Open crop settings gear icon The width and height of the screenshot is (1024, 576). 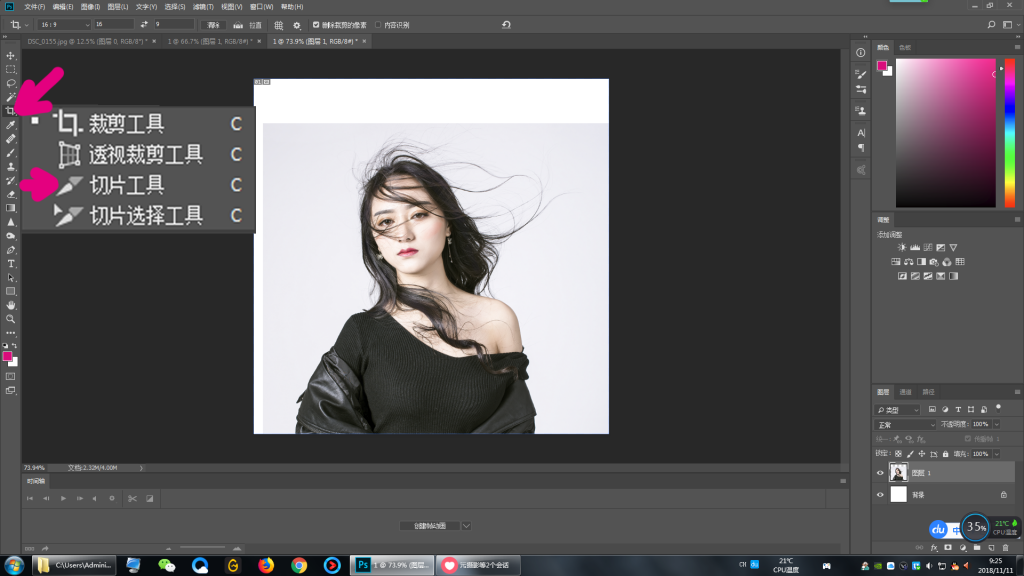tap(297, 25)
